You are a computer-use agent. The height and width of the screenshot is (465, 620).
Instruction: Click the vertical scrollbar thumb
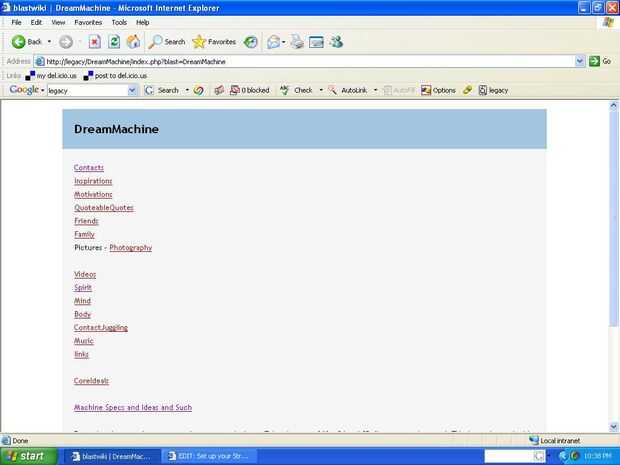(614, 218)
